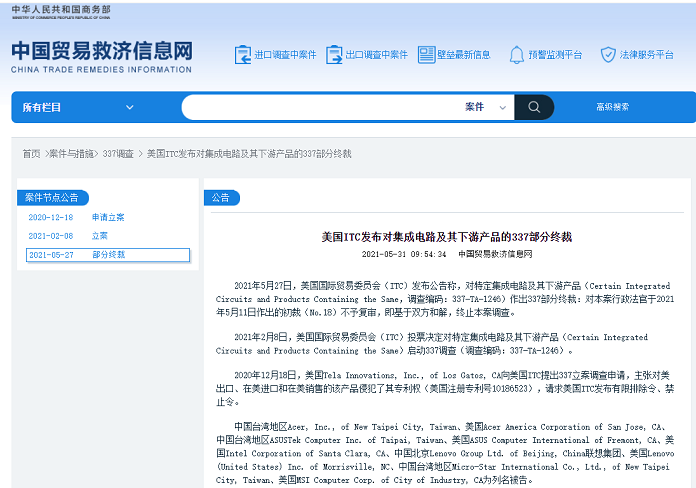Open 出口调查中案件 link
Image resolution: width=696 pixels, height=488 pixels.
[x=376, y=55]
